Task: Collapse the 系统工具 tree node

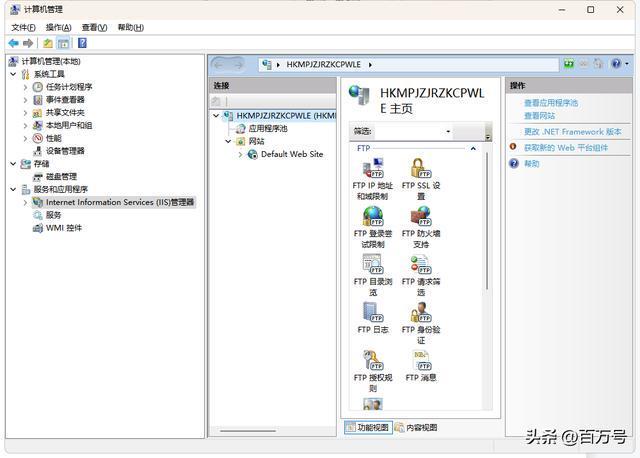Action: click(x=13, y=74)
